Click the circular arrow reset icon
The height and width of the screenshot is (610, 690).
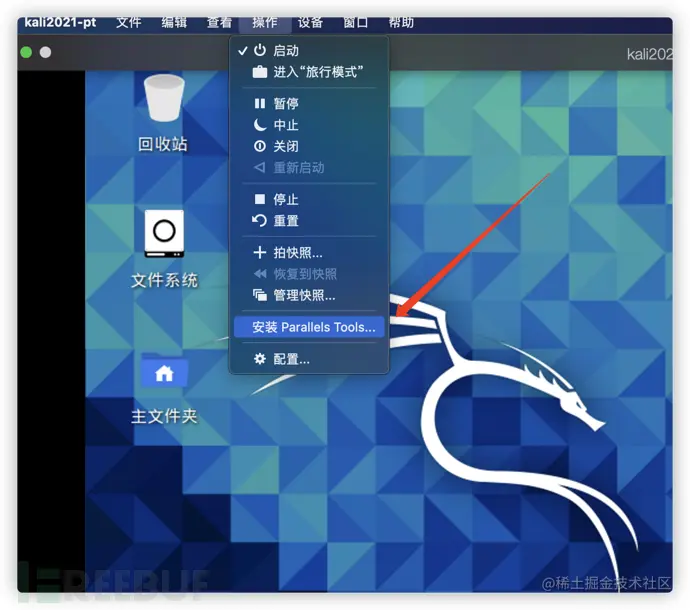(259, 220)
